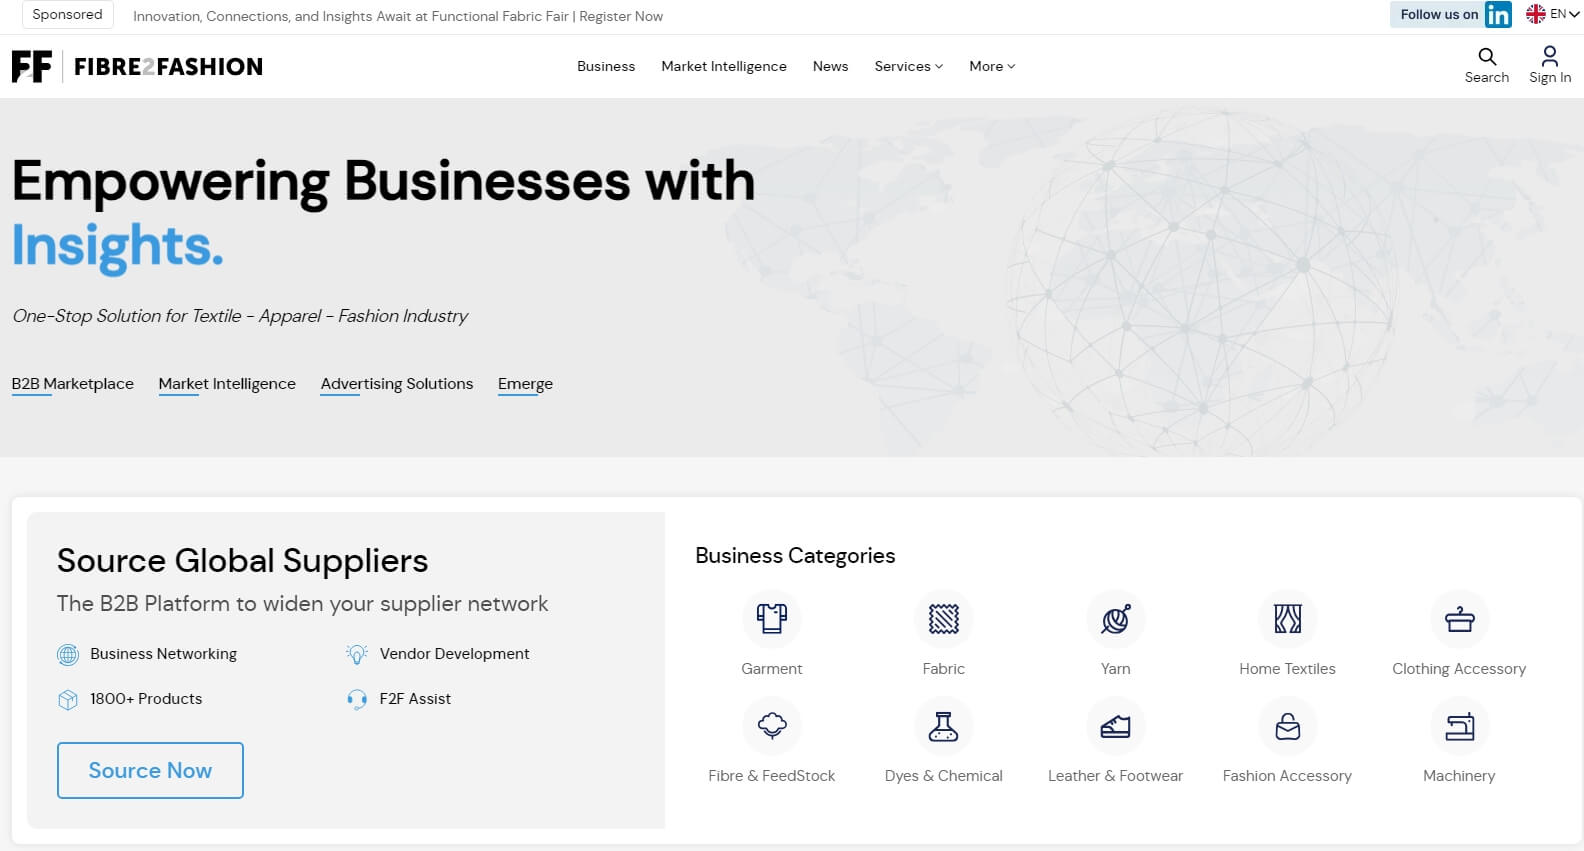Click the Vendor Development lightbulb icon
Screen dimensions: 1584x851
coord(357,654)
